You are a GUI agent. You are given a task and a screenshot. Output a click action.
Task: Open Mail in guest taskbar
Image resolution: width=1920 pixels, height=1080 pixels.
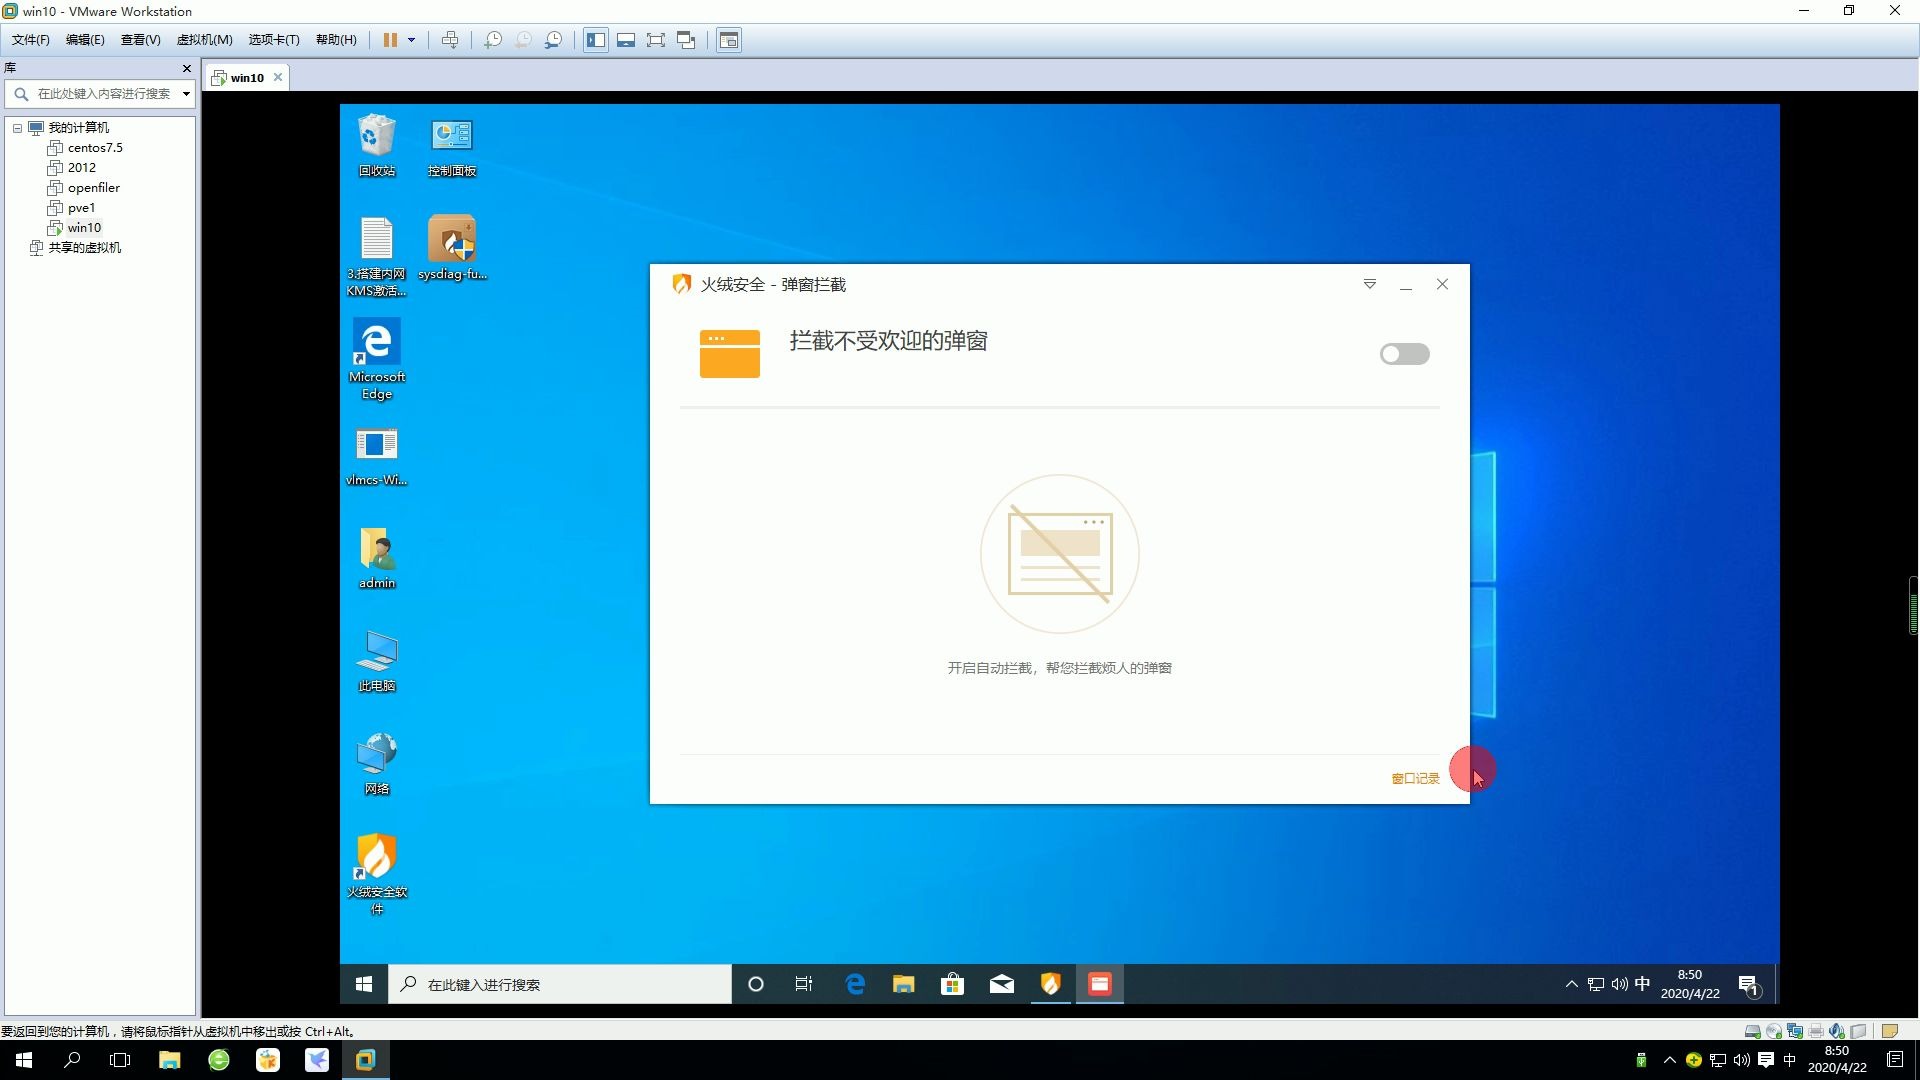point(1002,984)
